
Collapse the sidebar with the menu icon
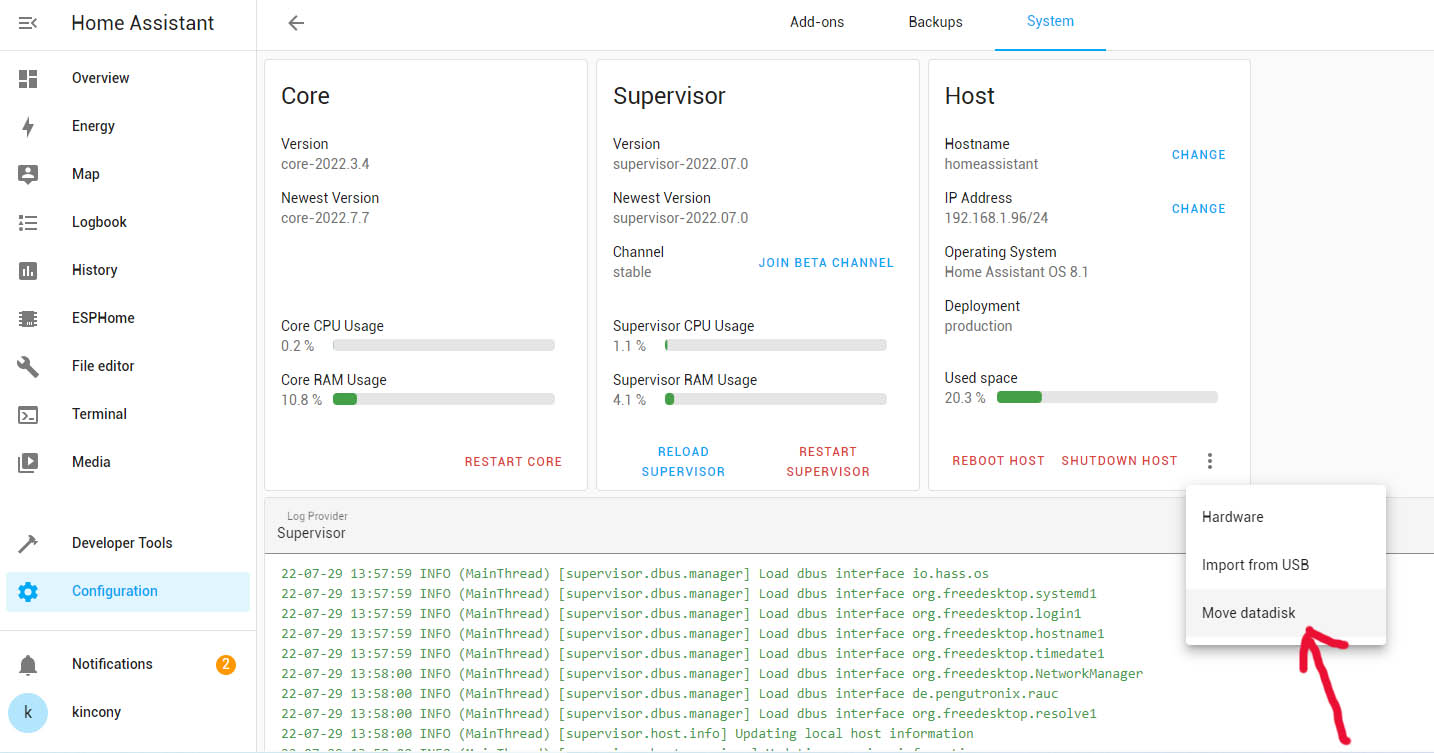(x=28, y=23)
